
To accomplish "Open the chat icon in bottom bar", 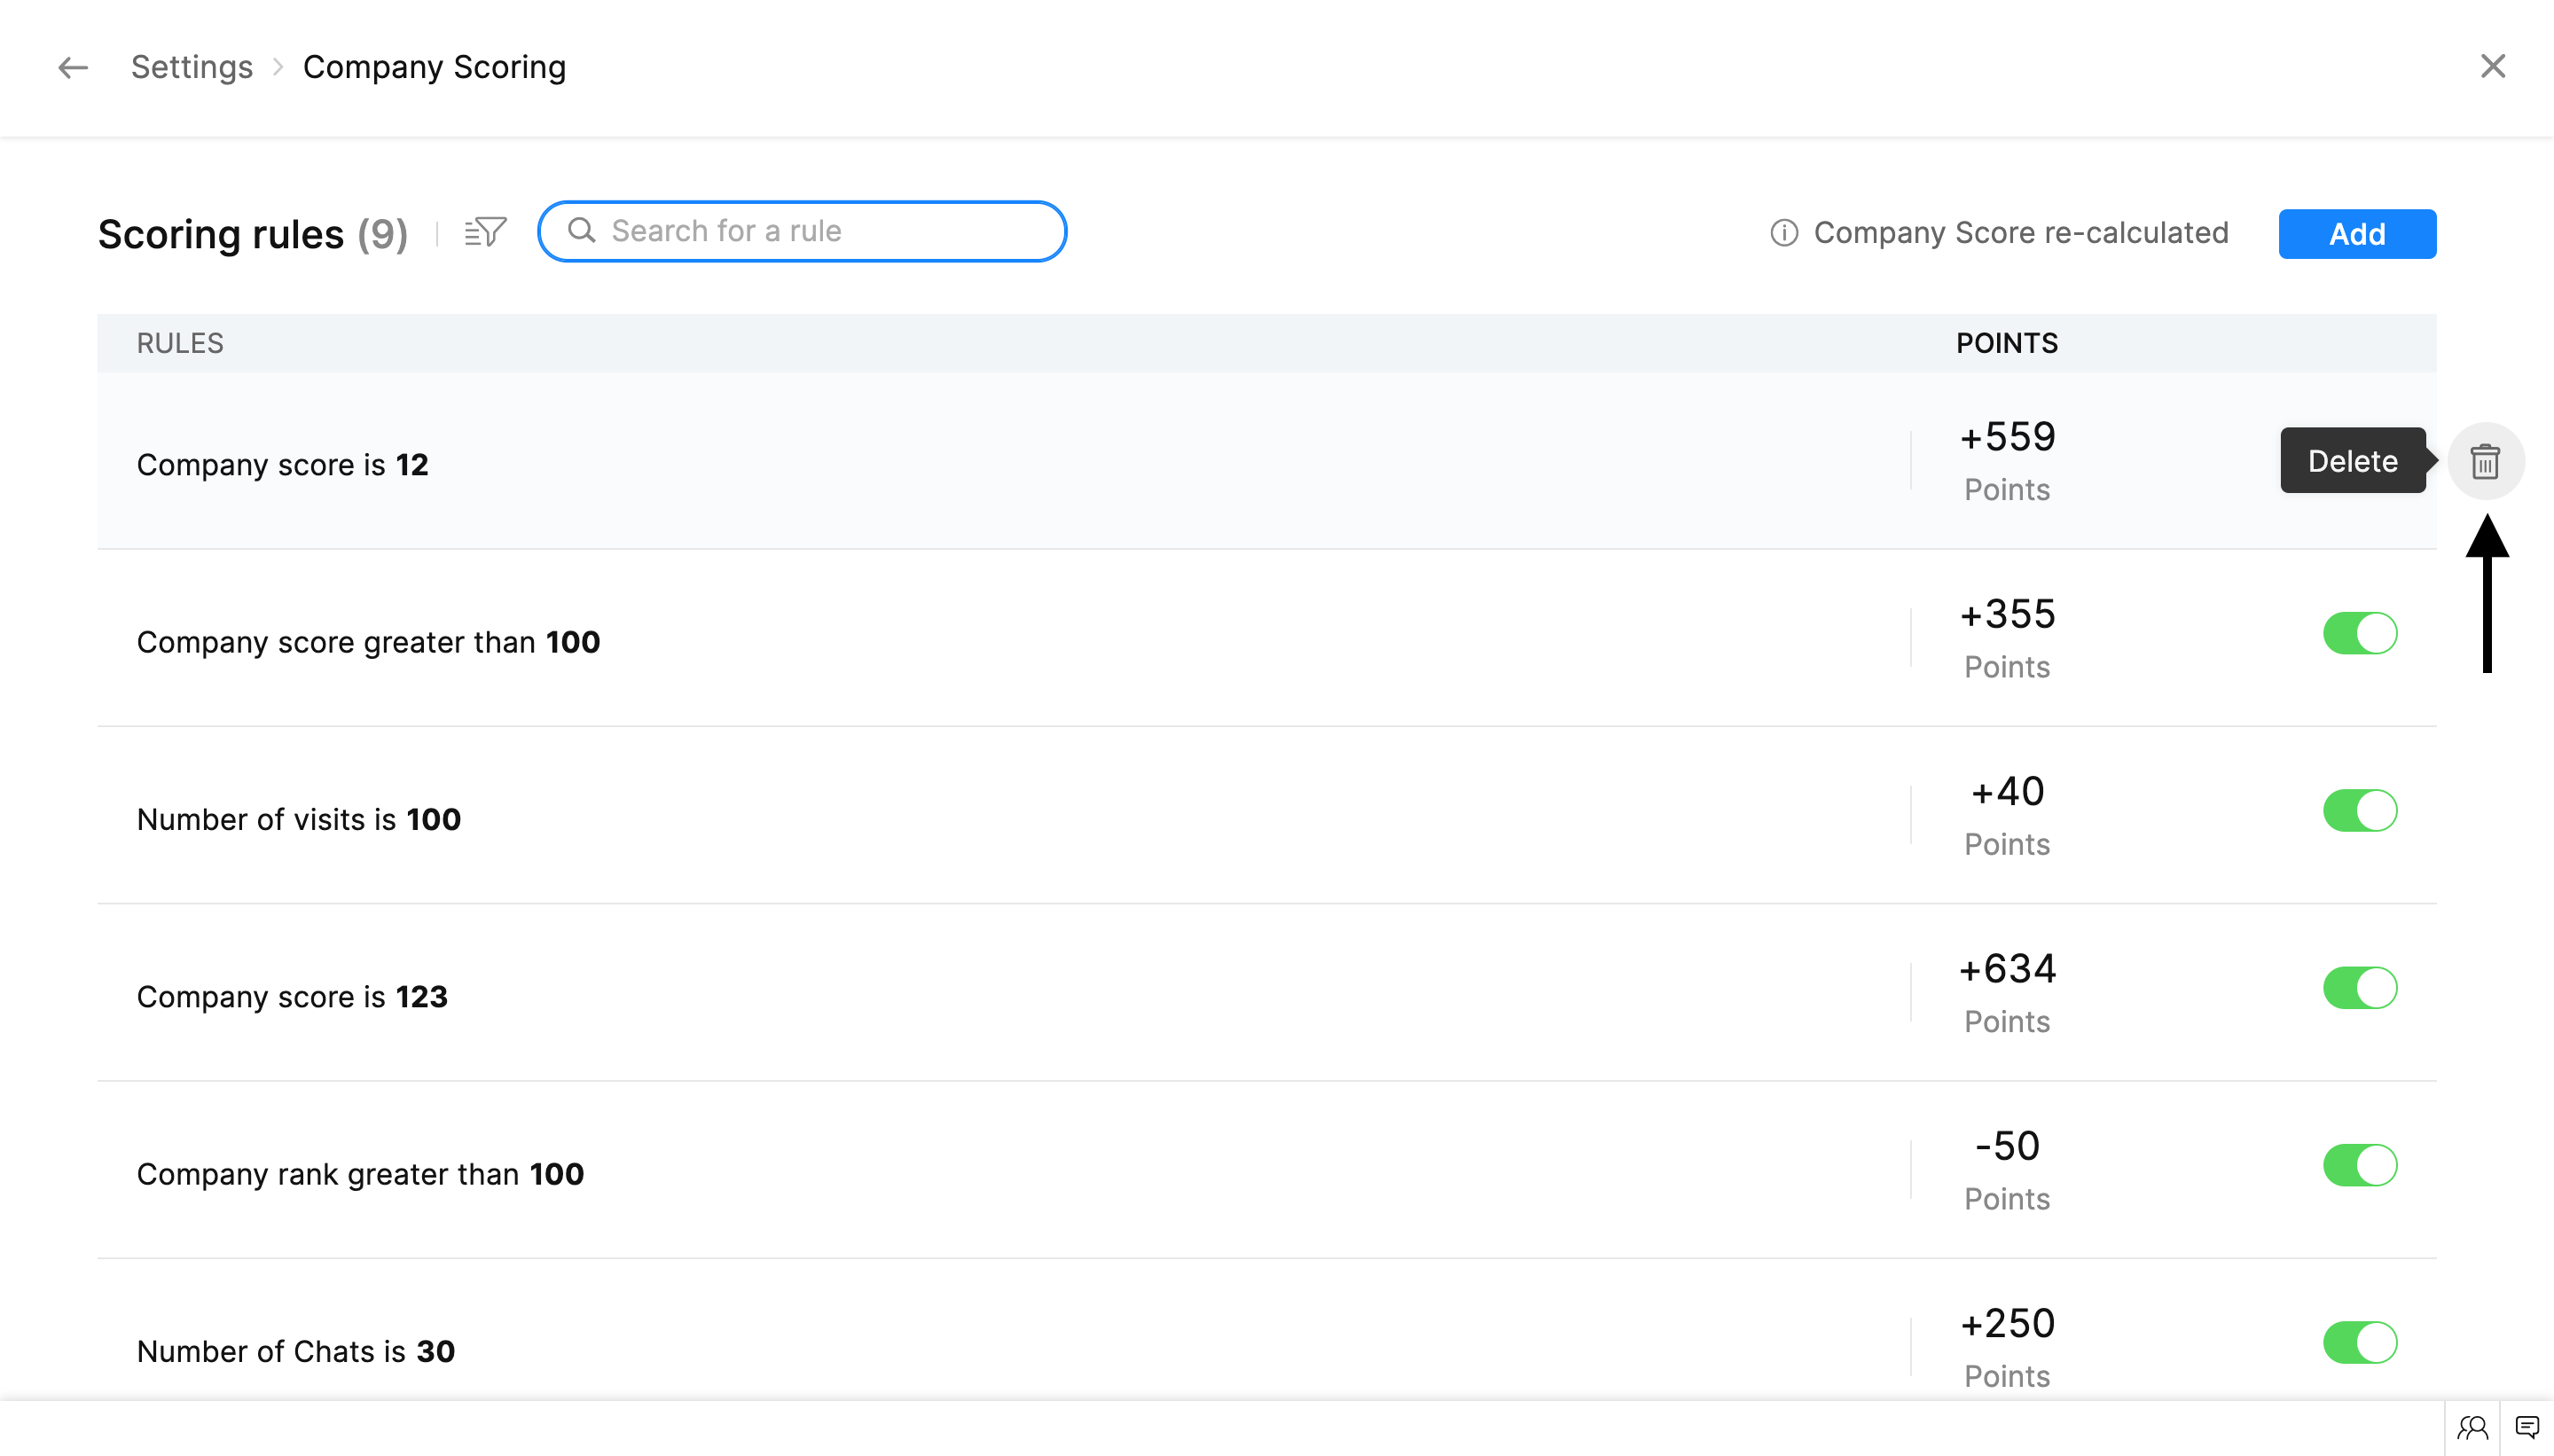I will click(x=2527, y=1427).
